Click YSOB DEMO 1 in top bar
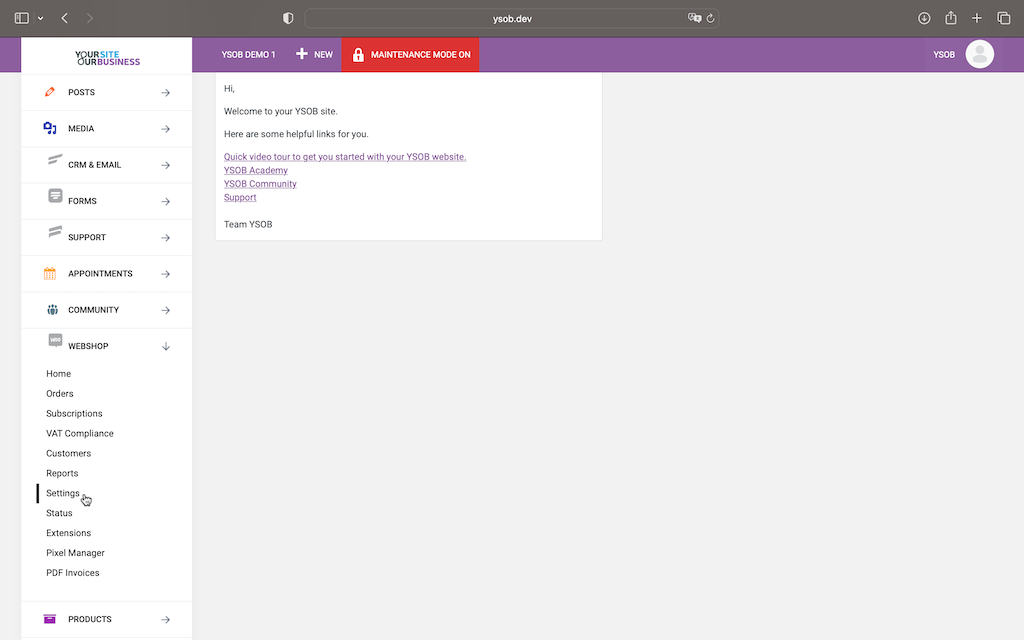The image size is (1024, 640). coord(248,54)
